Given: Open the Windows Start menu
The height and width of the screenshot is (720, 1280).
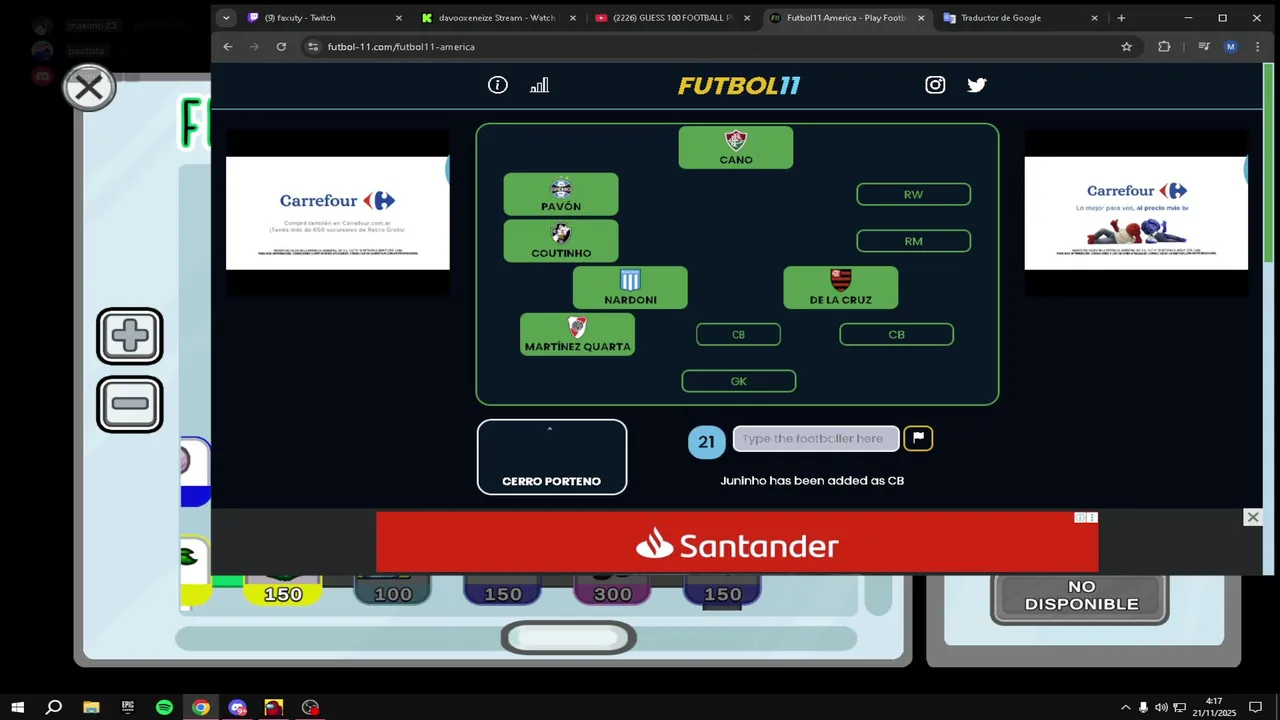Looking at the screenshot, I should tap(18, 707).
